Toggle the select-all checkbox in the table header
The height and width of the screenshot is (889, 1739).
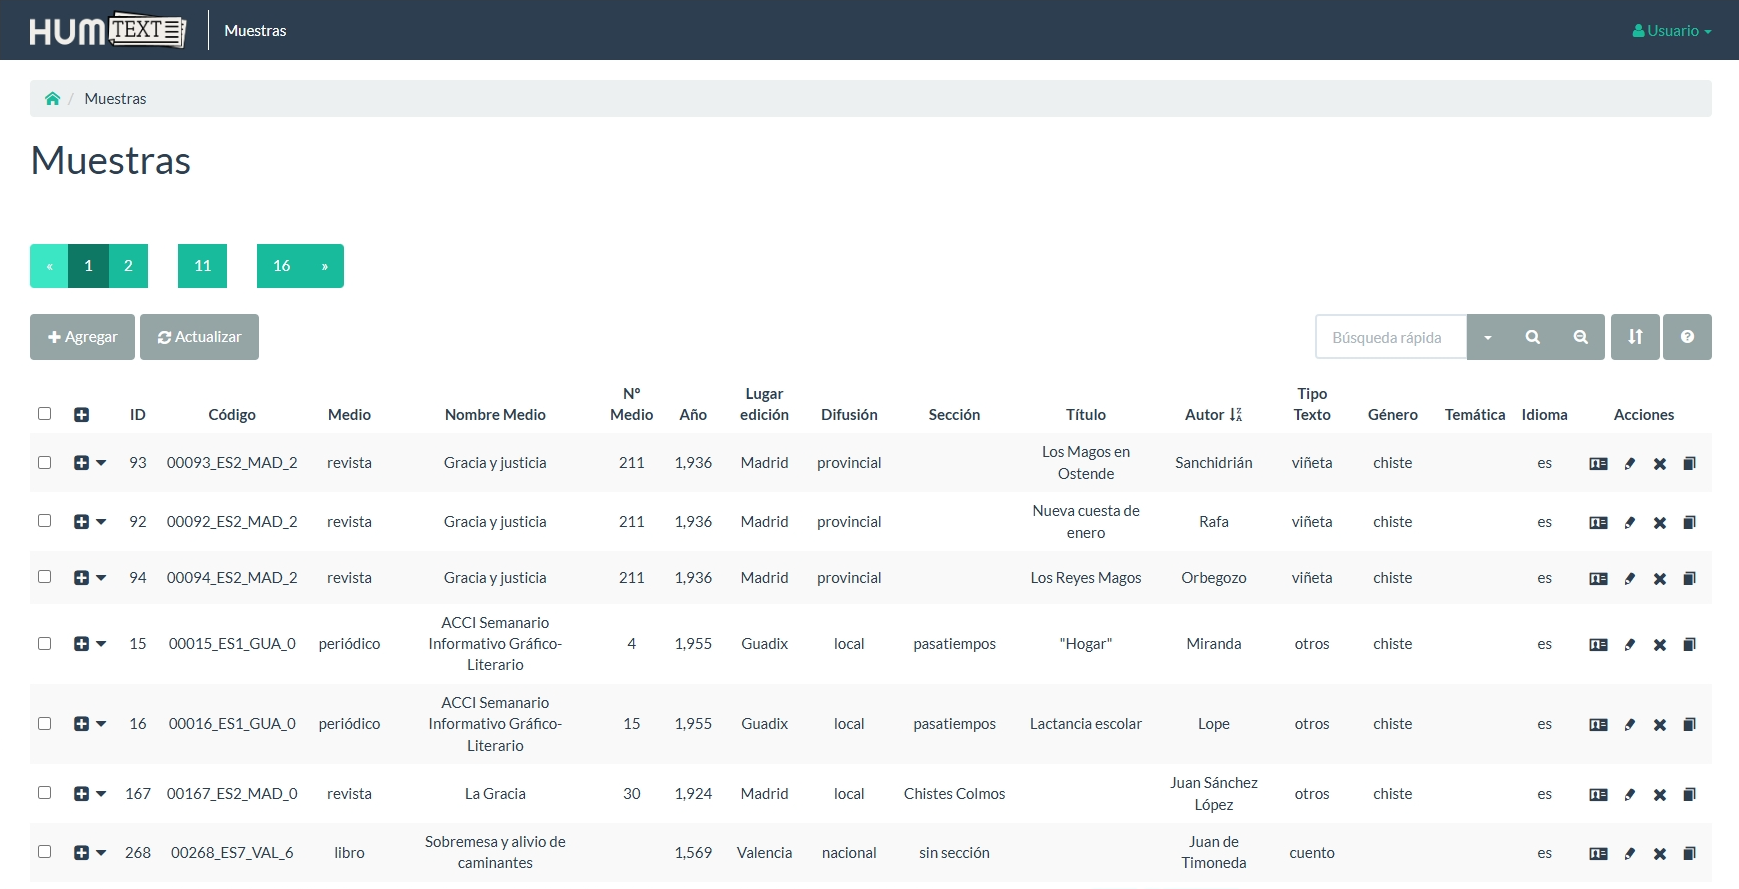pyautogui.click(x=44, y=414)
